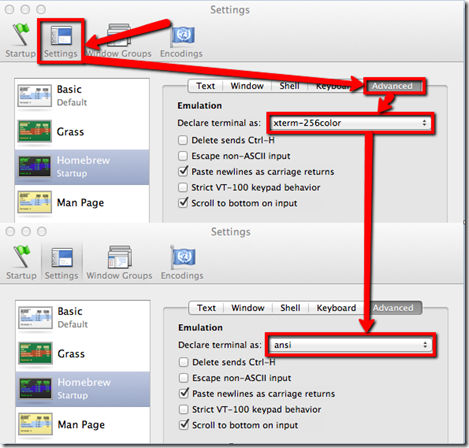This screenshot has height=448, width=469.
Task: Select Man Page profile thumbnail in ansi window
Action: [x=35, y=424]
